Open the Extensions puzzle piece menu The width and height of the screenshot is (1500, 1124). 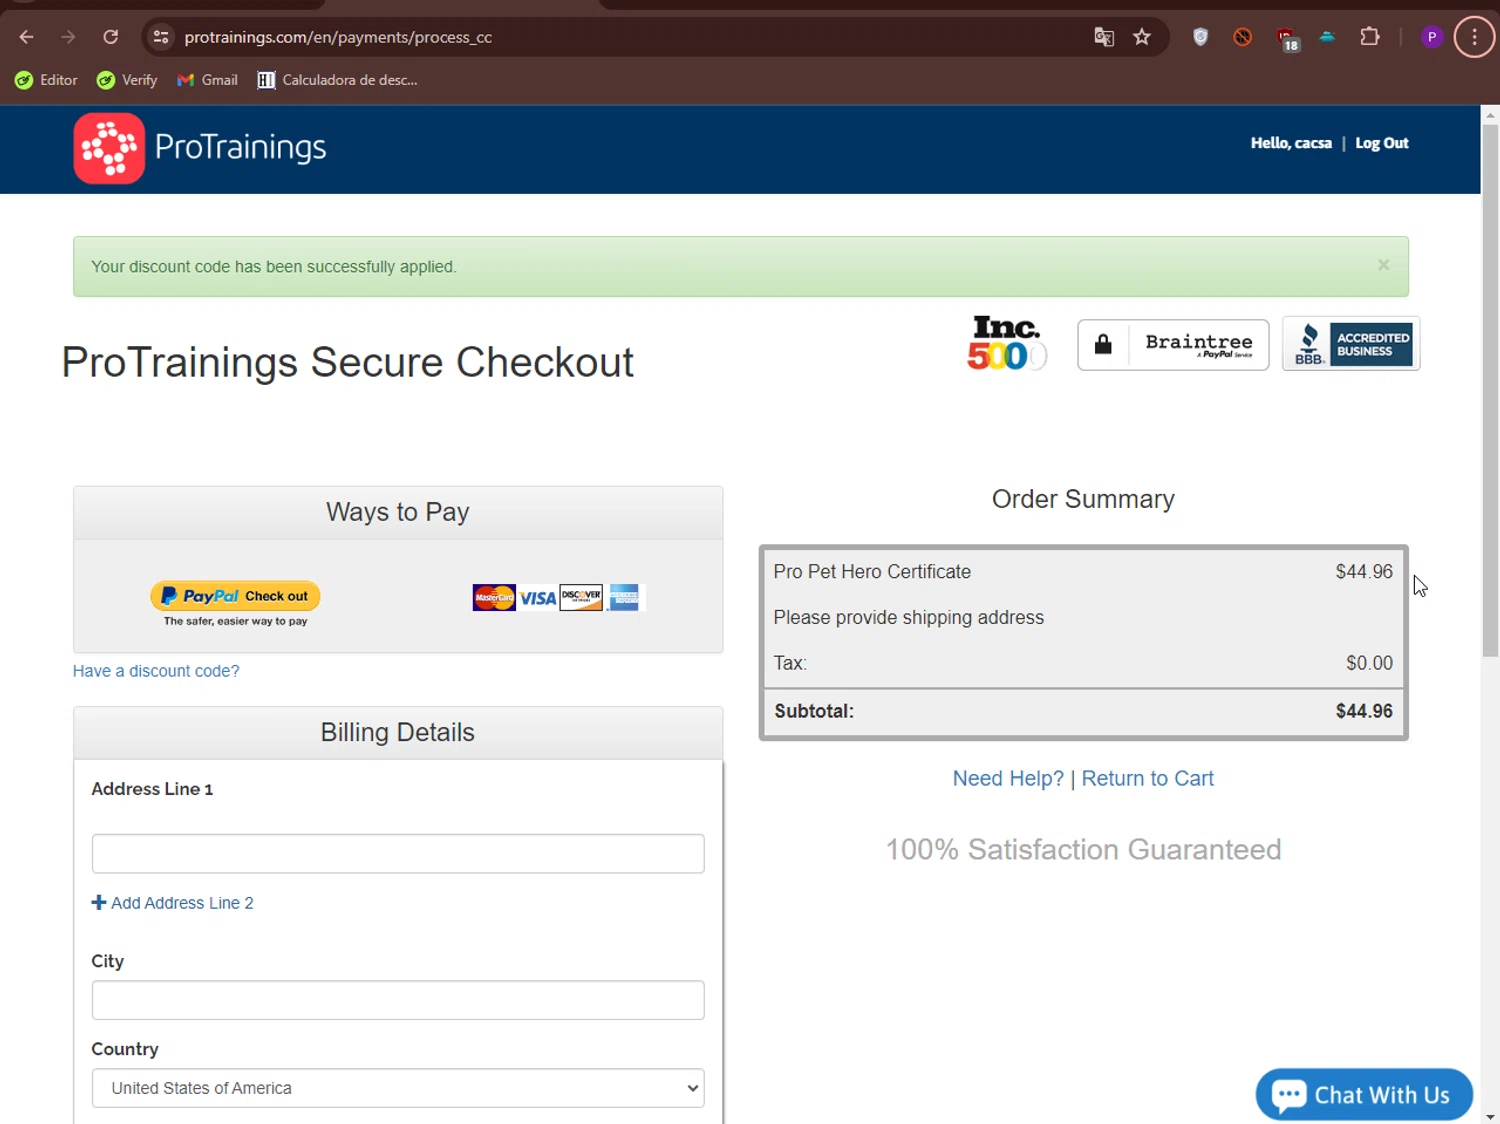click(x=1370, y=37)
